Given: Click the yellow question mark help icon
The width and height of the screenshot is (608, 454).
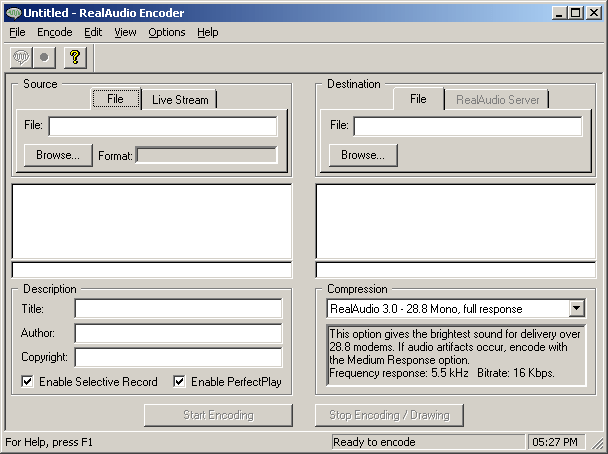Looking at the screenshot, I should (x=75, y=57).
